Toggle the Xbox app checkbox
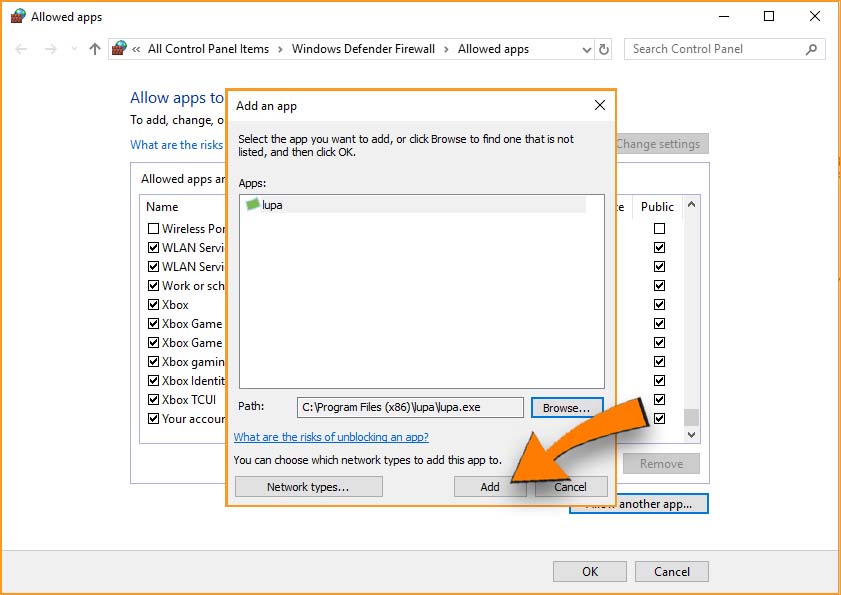Screen dimensions: 841x595 154,305
